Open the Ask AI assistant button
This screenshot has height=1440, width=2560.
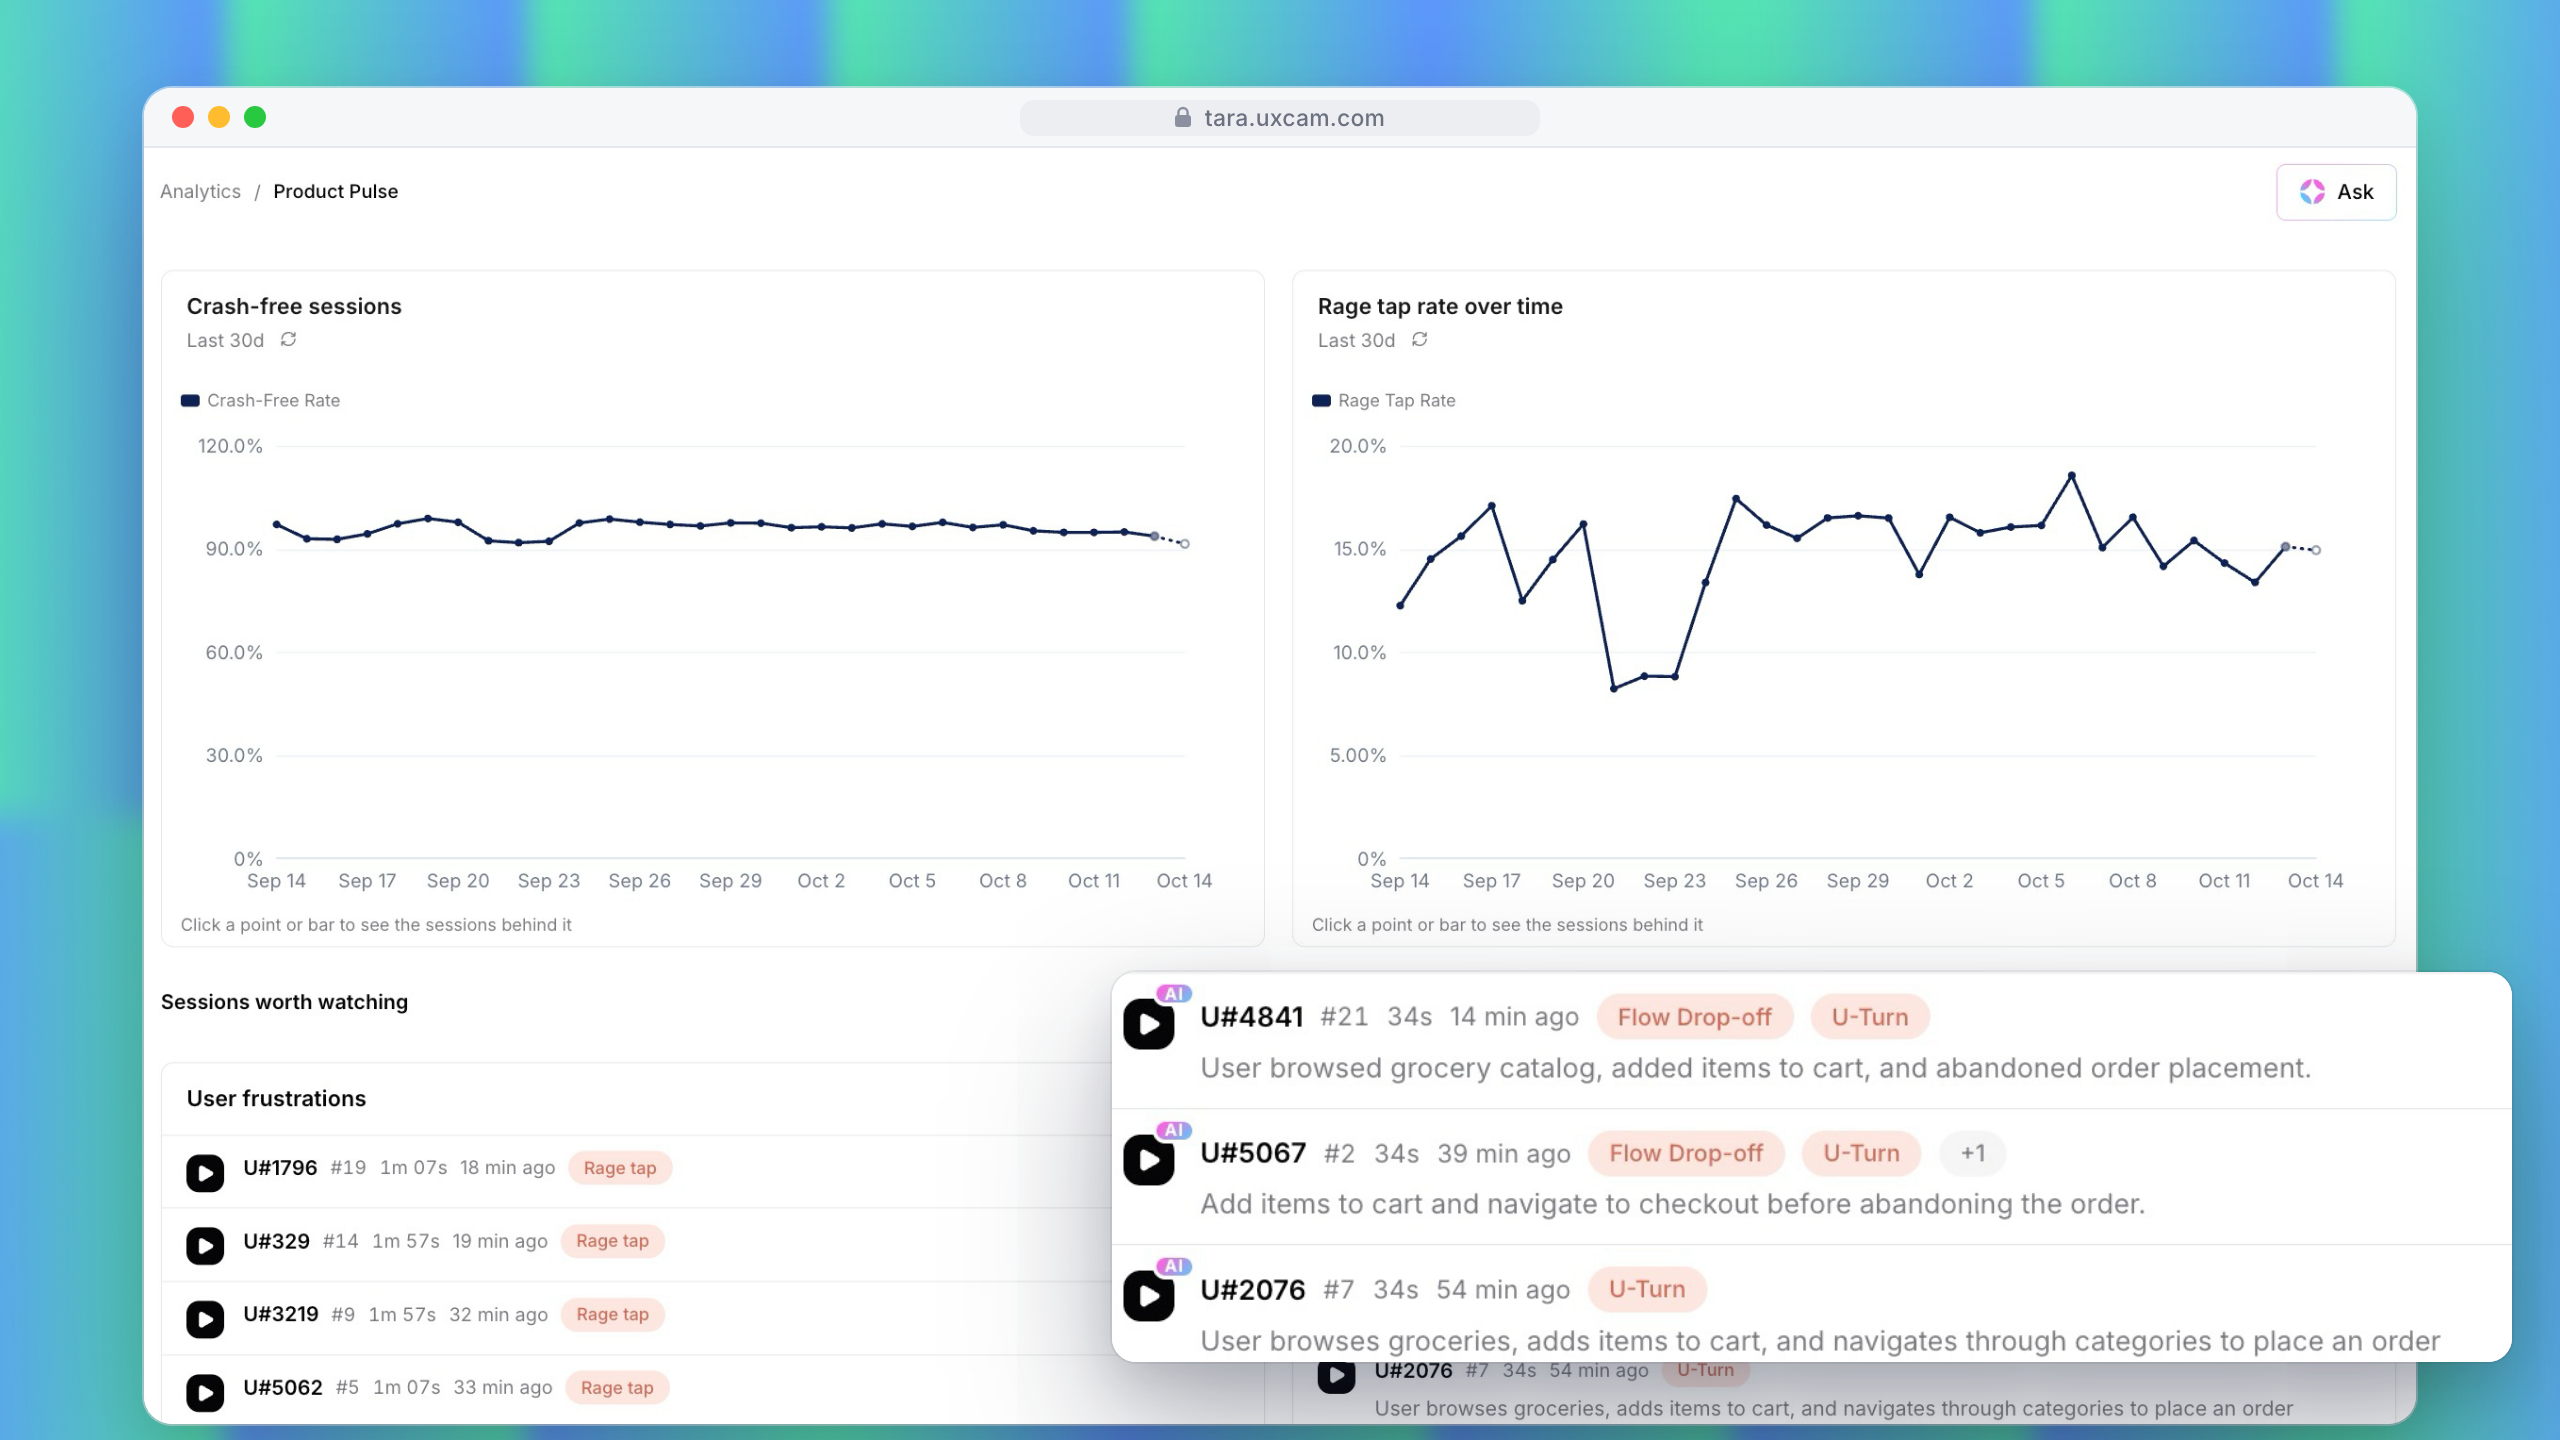[x=2336, y=192]
